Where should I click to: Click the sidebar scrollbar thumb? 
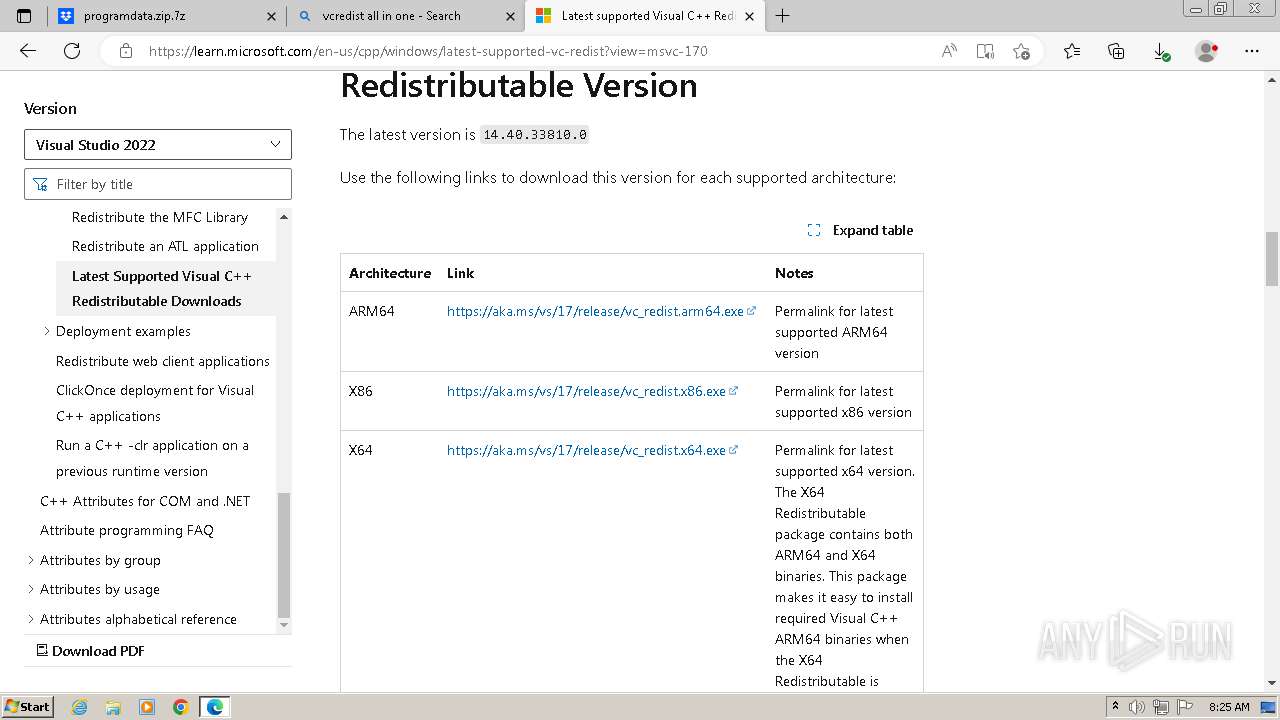click(283, 555)
